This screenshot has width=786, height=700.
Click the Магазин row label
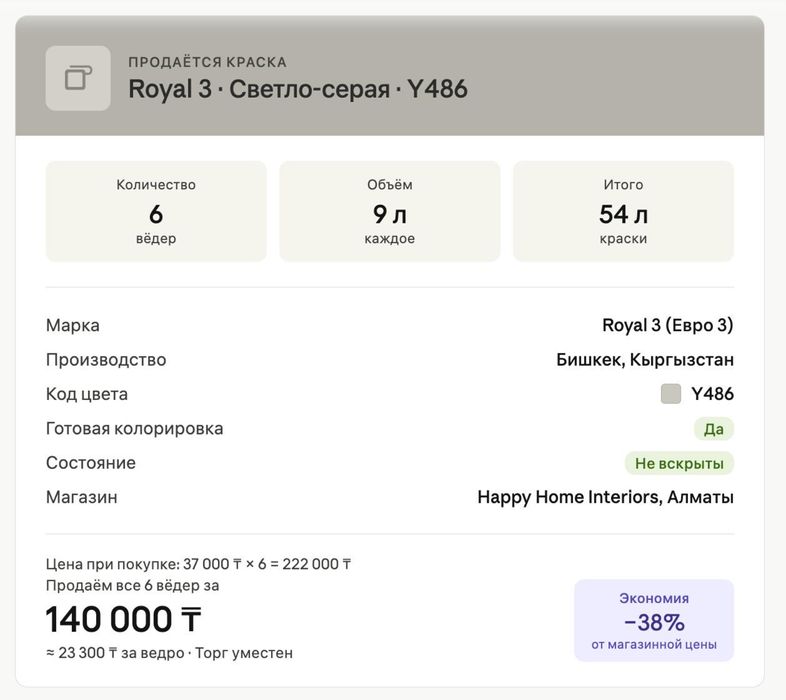coord(82,497)
